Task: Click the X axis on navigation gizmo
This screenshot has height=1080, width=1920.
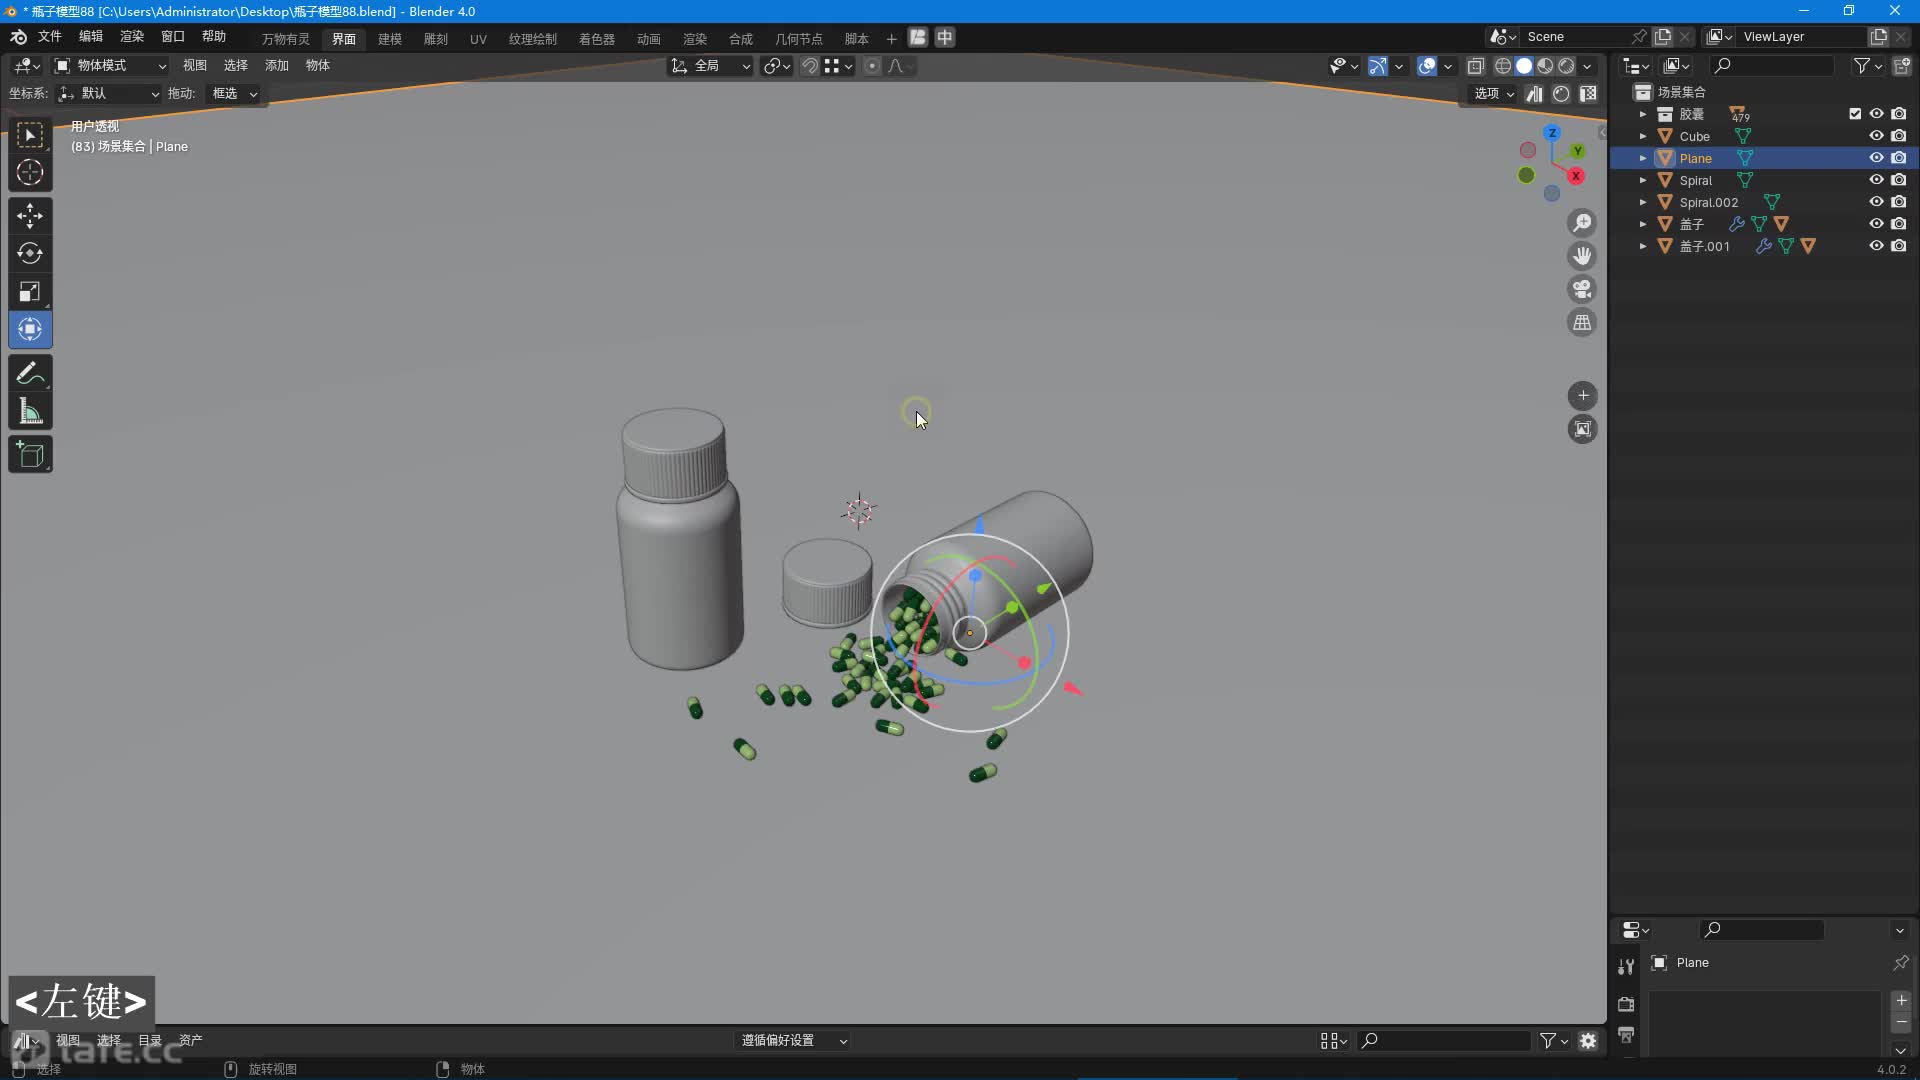Action: pyautogui.click(x=1576, y=176)
